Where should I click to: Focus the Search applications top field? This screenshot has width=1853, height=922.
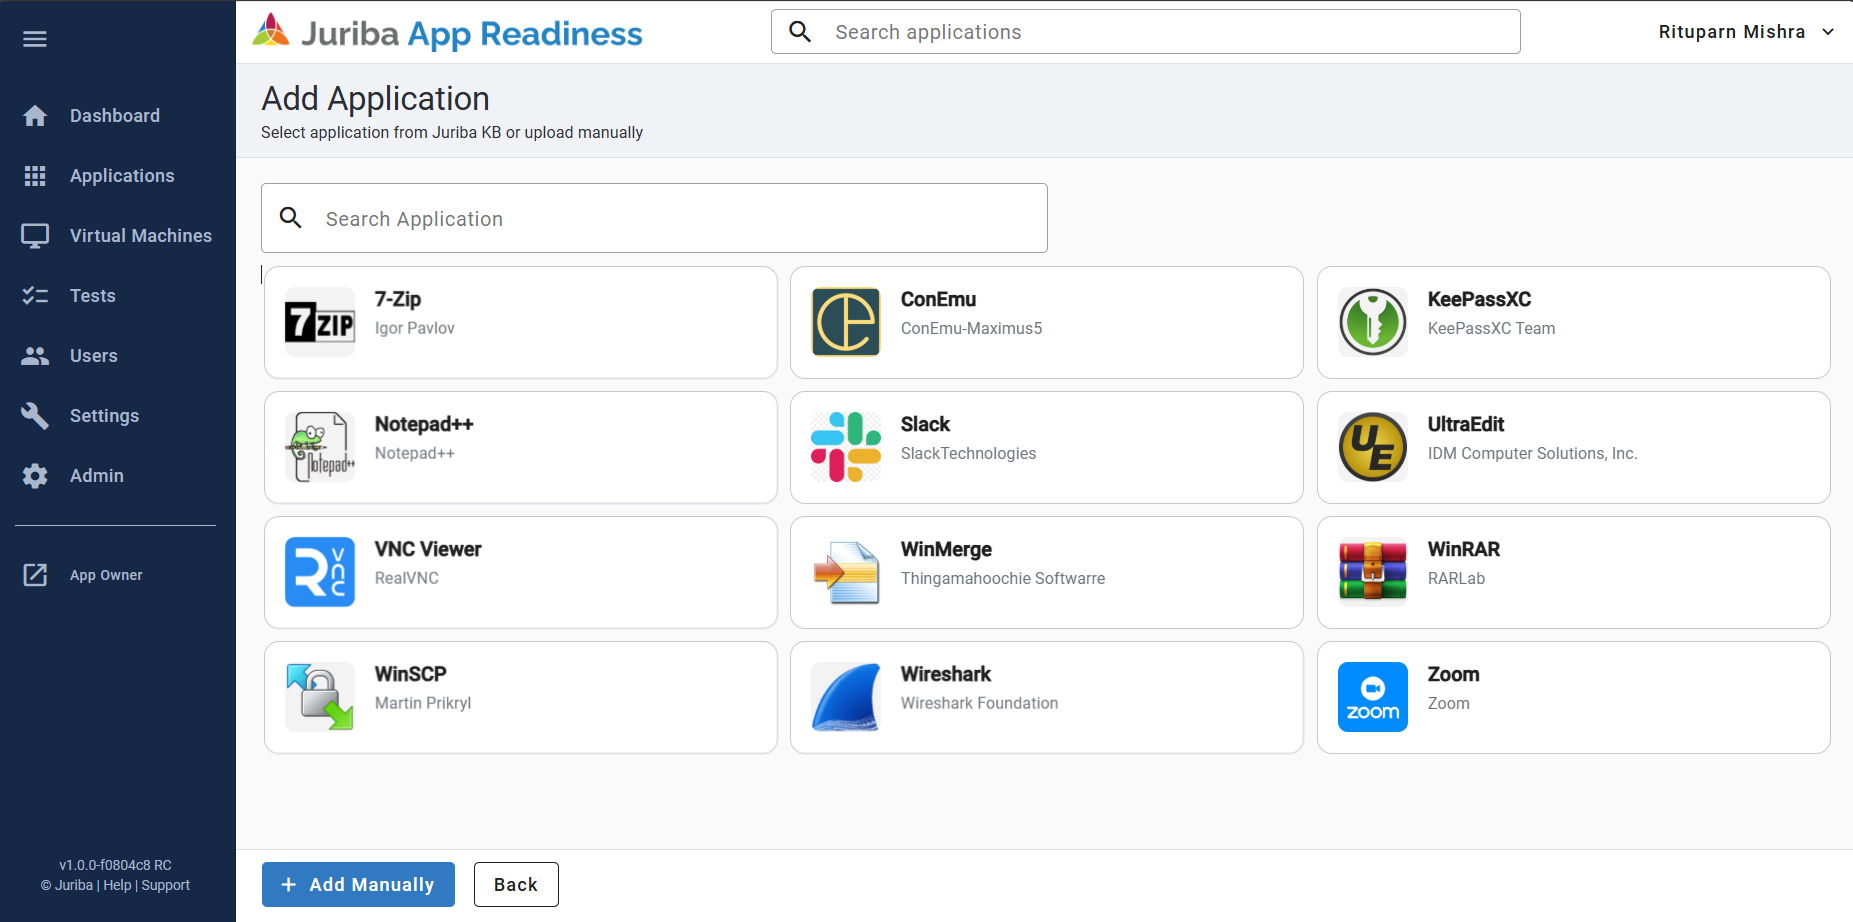point(1146,32)
